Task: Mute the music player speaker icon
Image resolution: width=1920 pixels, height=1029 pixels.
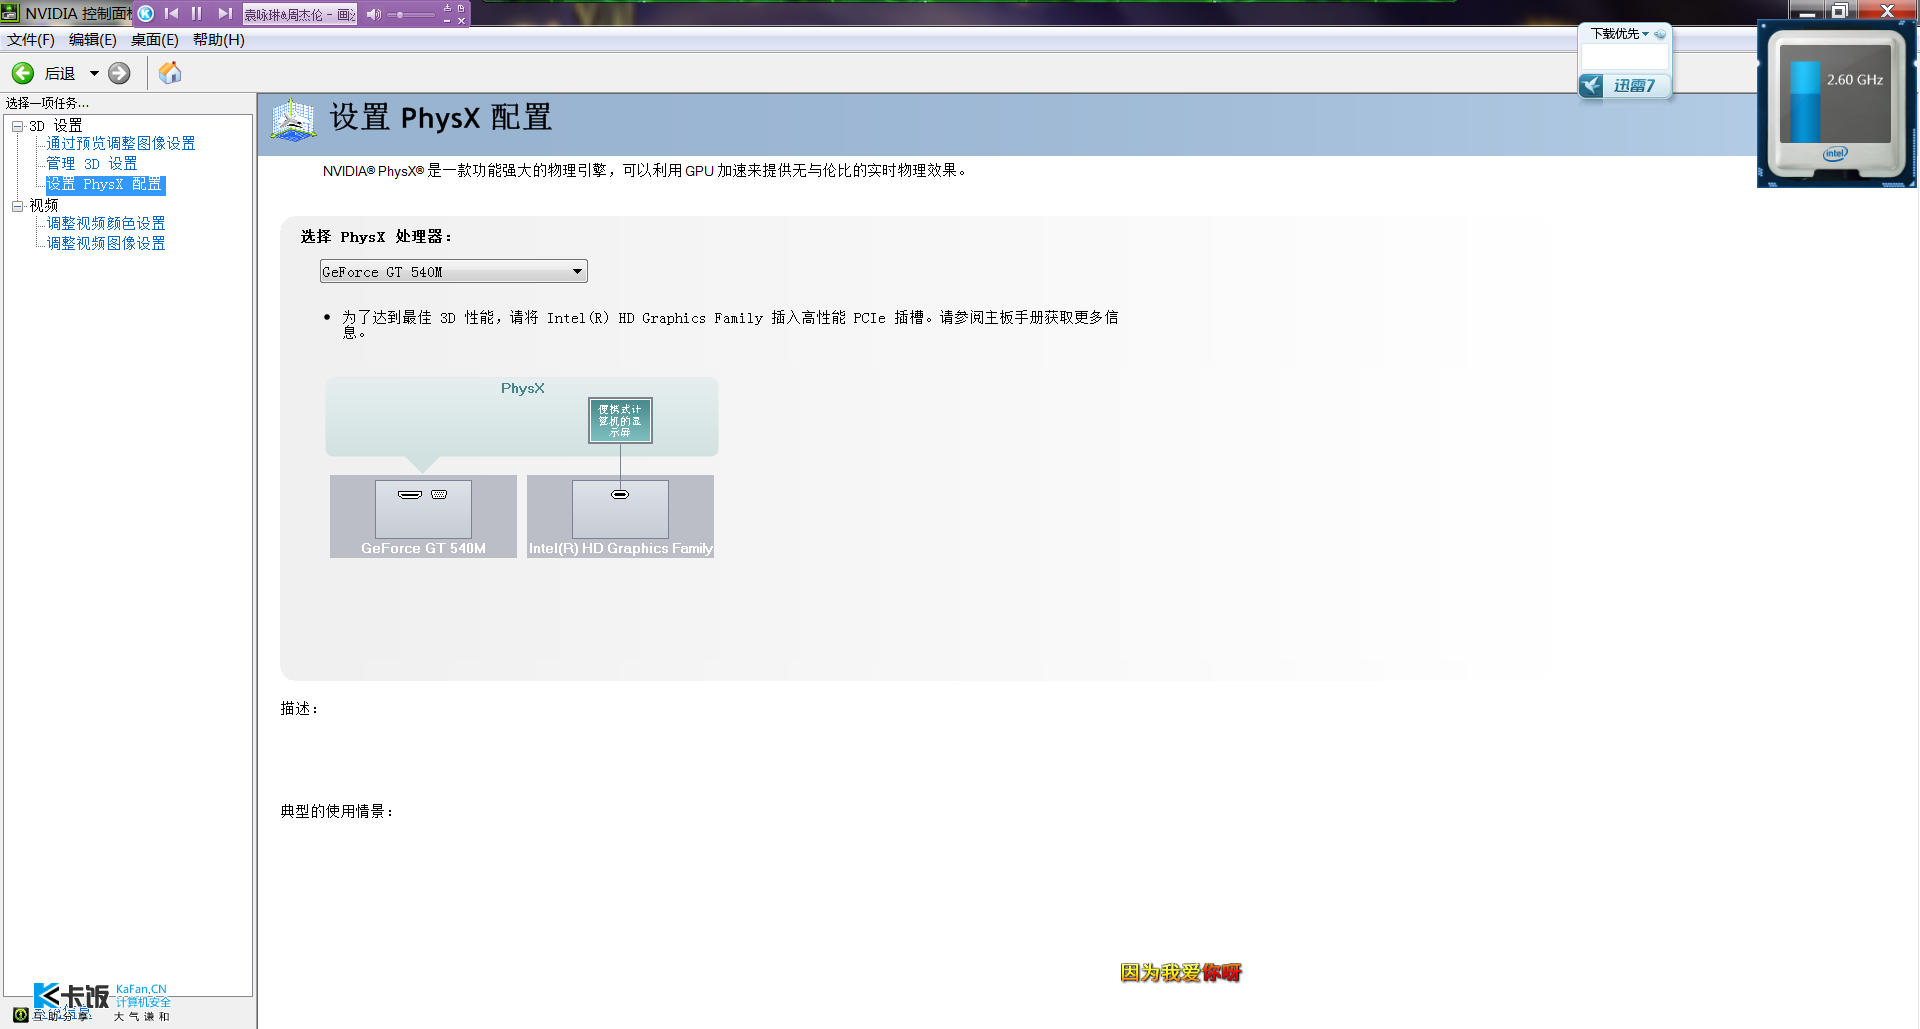Action: [x=373, y=14]
